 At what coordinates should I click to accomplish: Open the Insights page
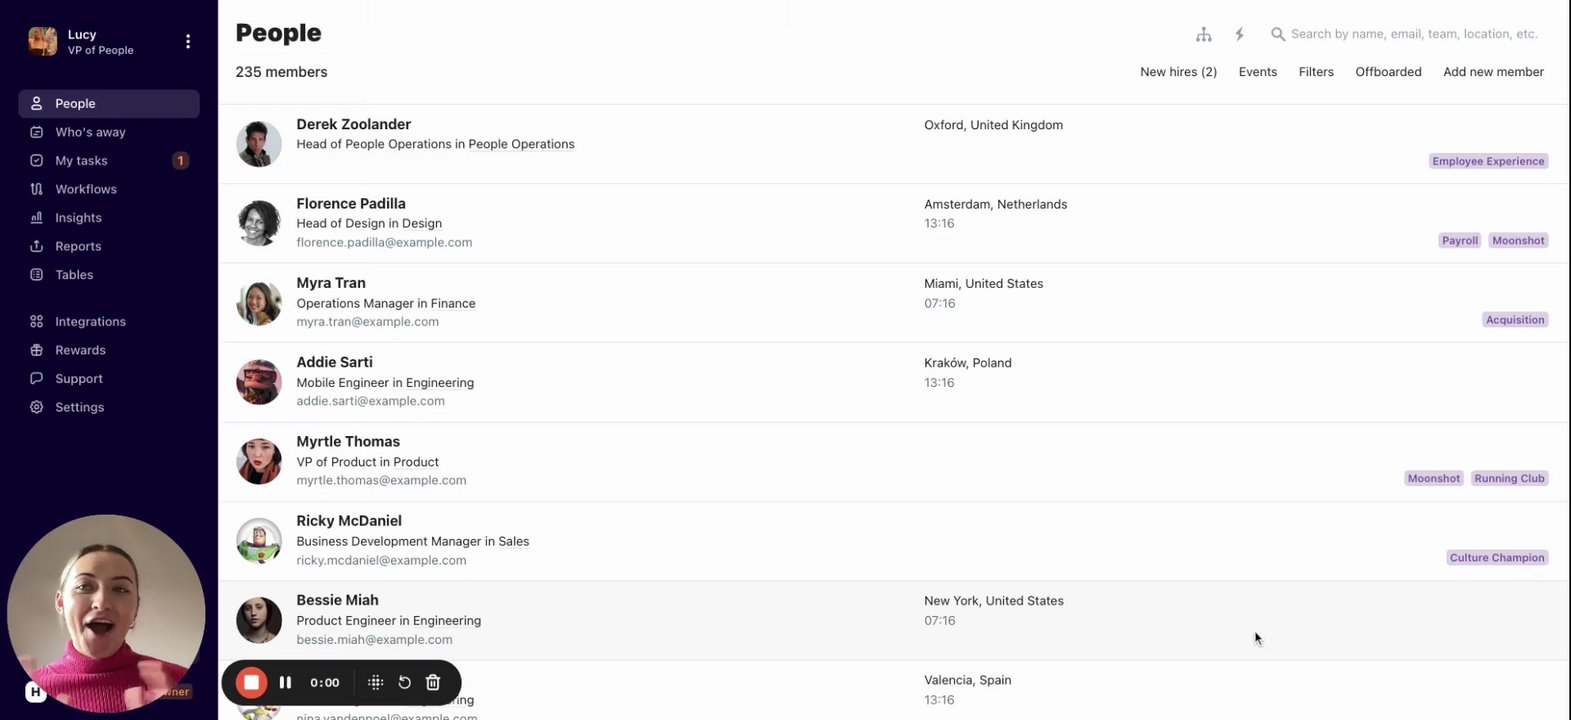[x=78, y=217]
